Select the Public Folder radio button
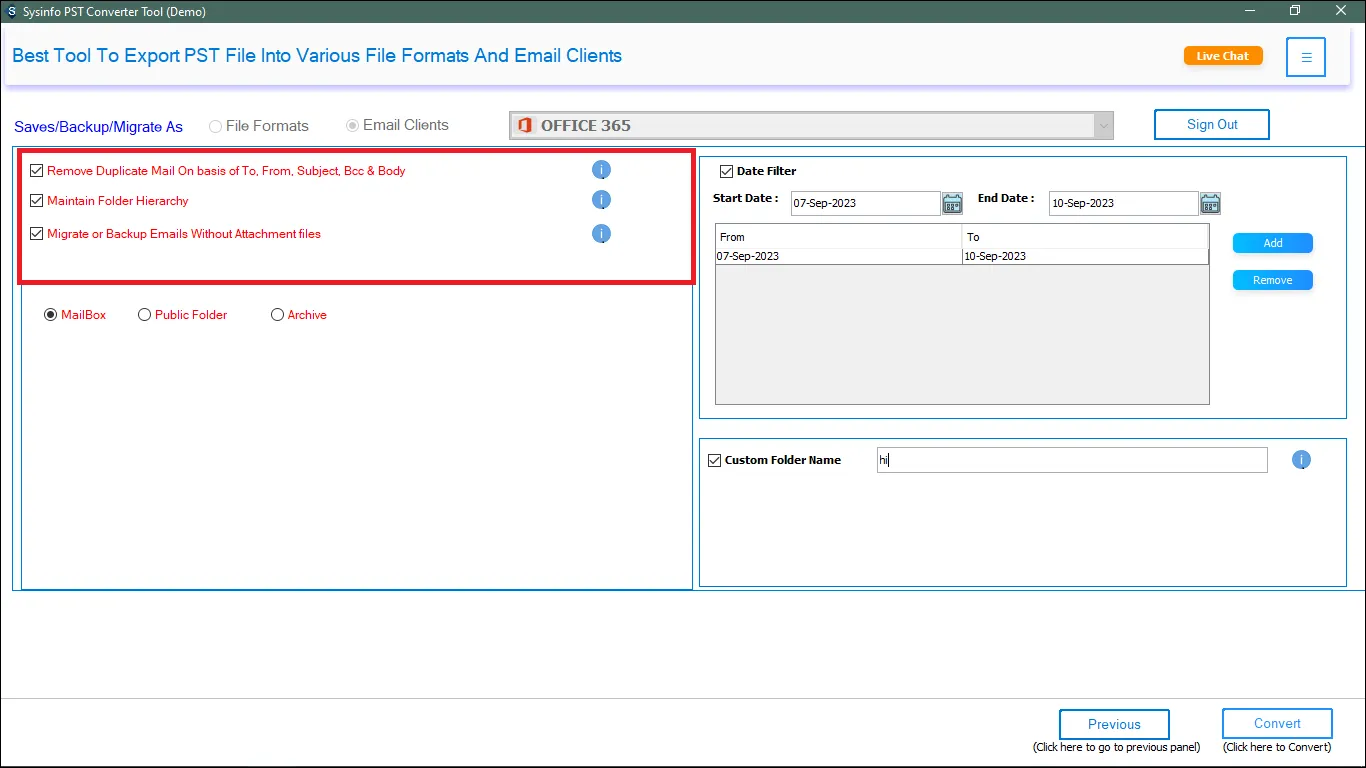This screenshot has height=768, width=1366. [x=145, y=315]
